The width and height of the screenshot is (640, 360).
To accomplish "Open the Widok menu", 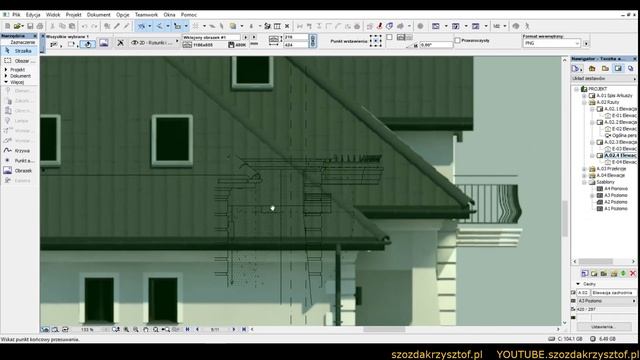I will pos(53,15).
